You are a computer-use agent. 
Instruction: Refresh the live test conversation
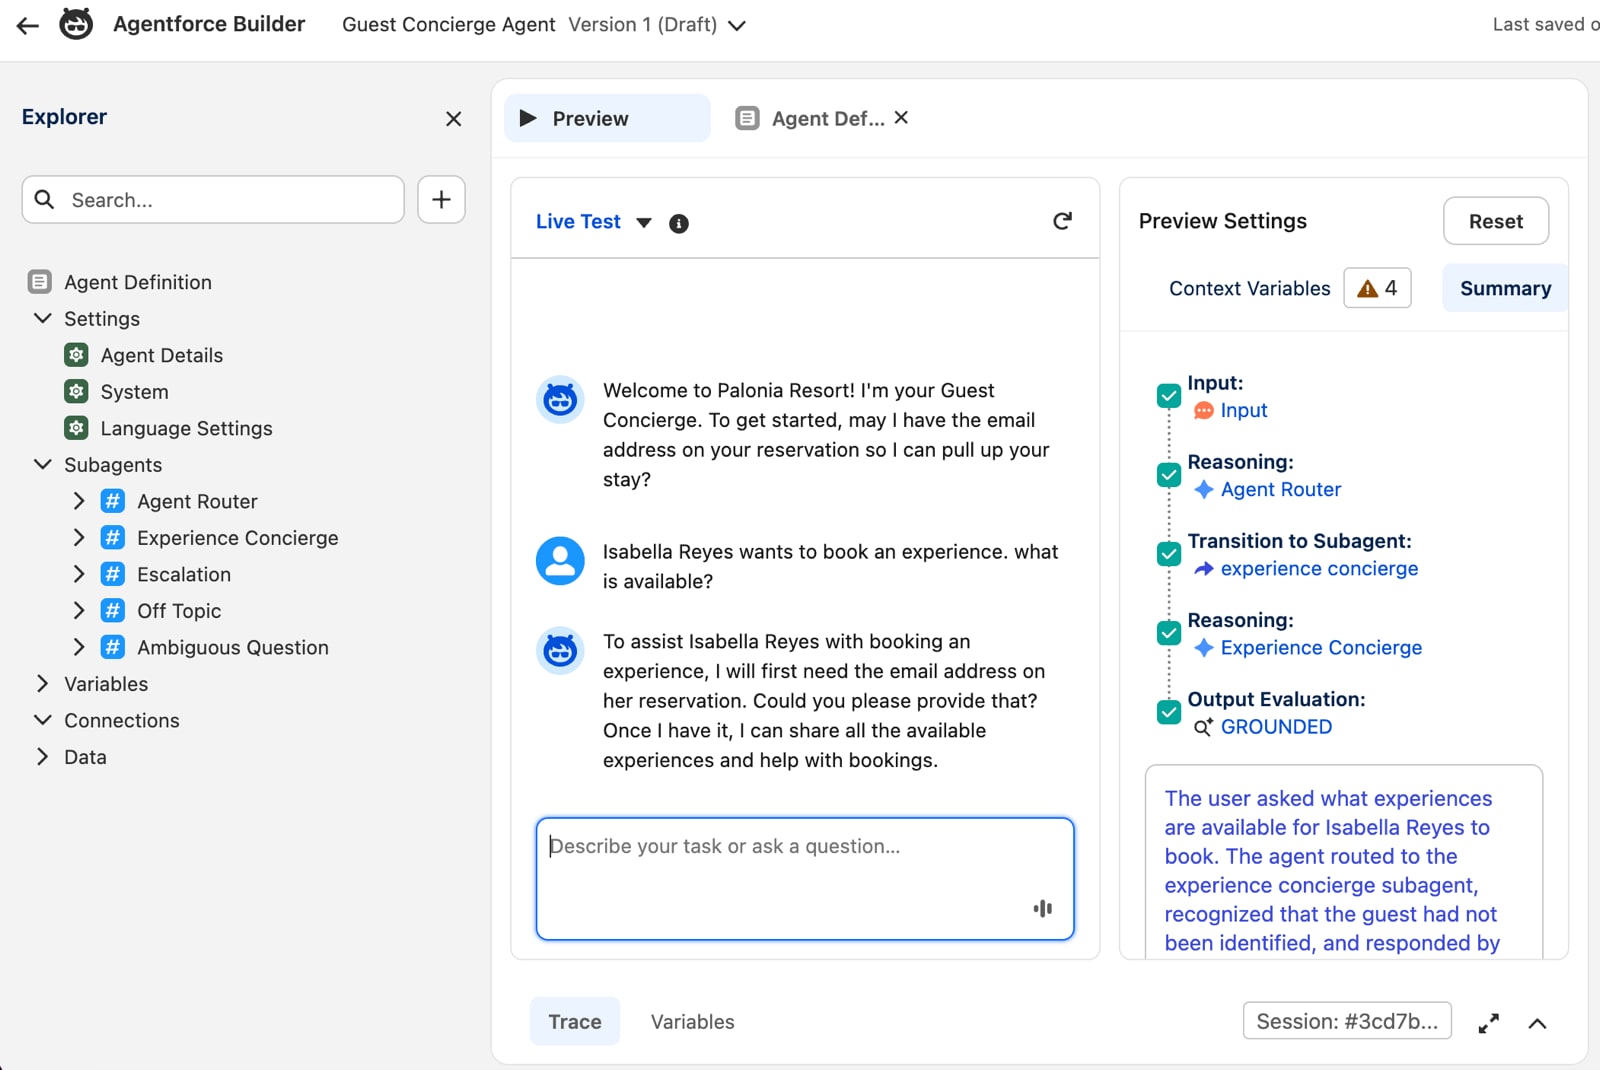tap(1062, 221)
